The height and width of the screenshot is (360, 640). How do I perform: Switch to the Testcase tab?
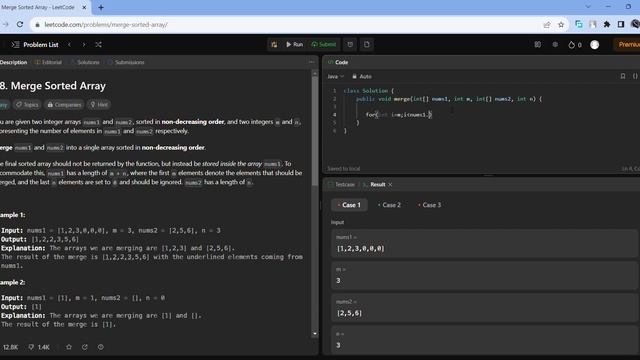coord(341,184)
